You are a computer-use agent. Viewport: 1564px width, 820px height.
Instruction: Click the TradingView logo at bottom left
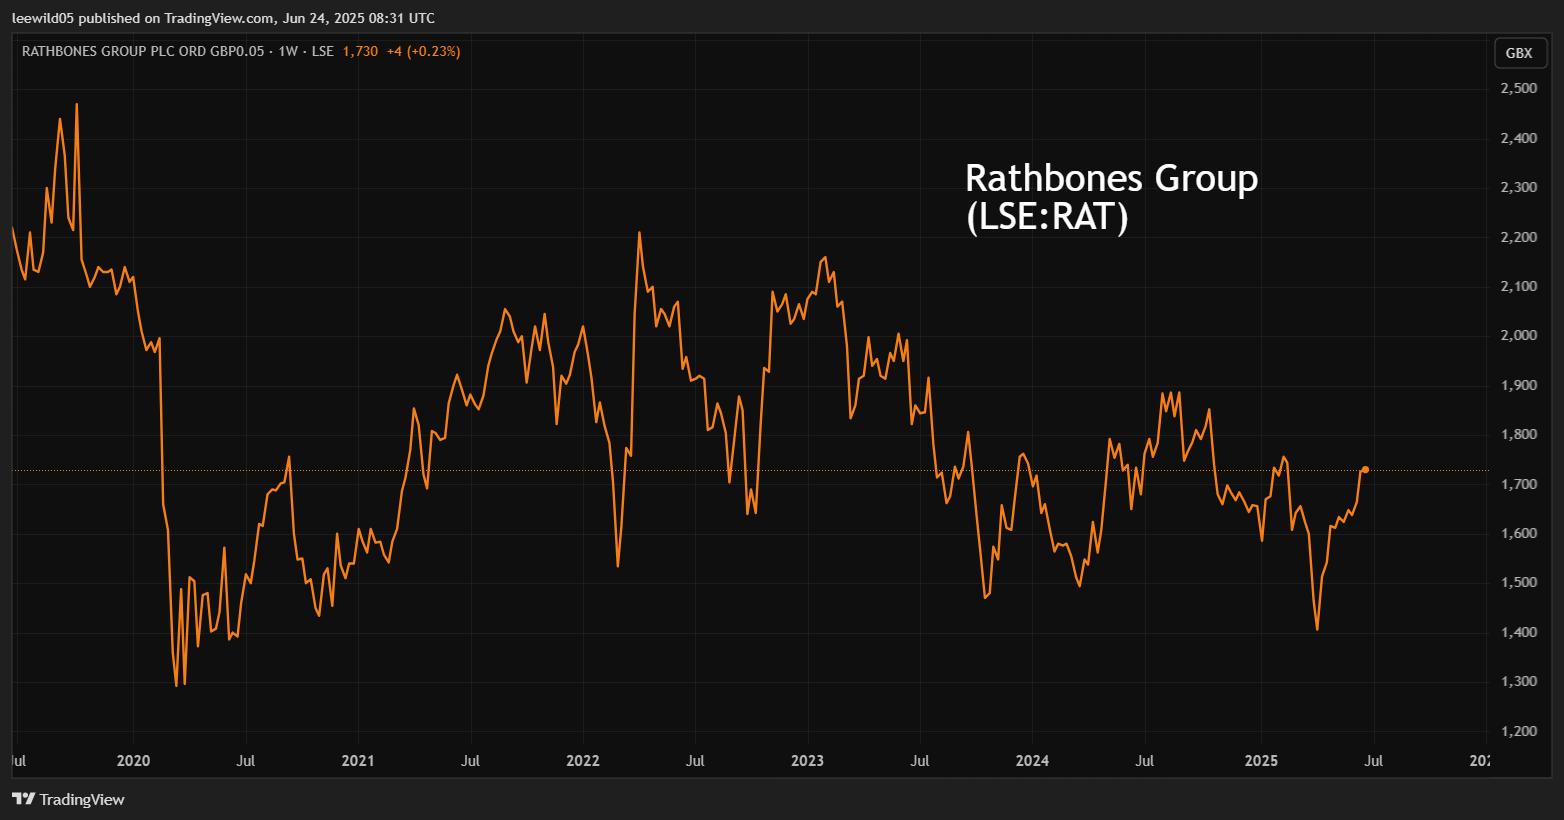(68, 799)
